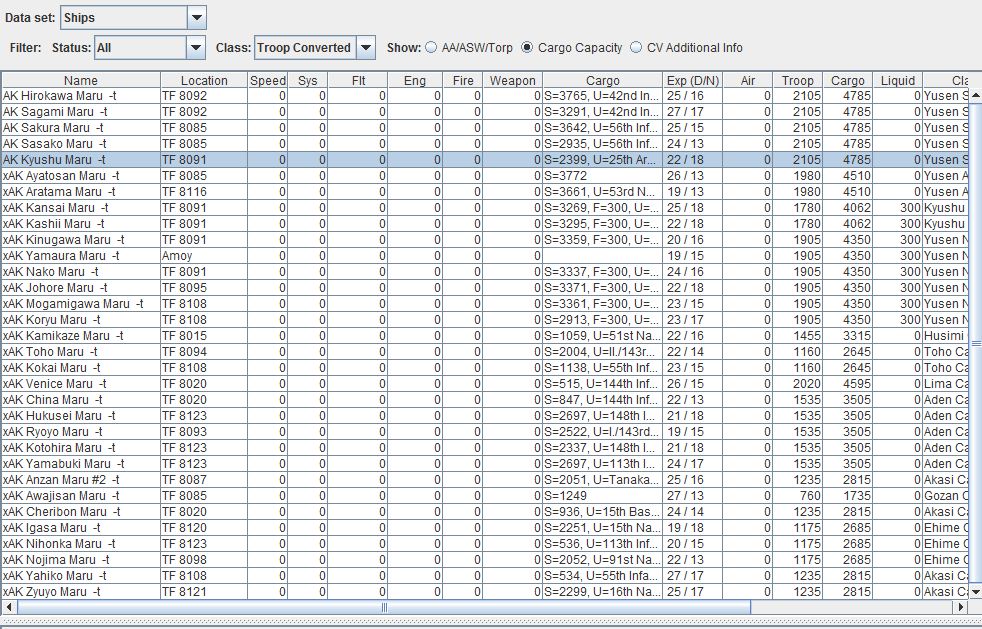Select row xAK Kokai Maru -t
This screenshot has width=982, height=629.
[485, 368]
